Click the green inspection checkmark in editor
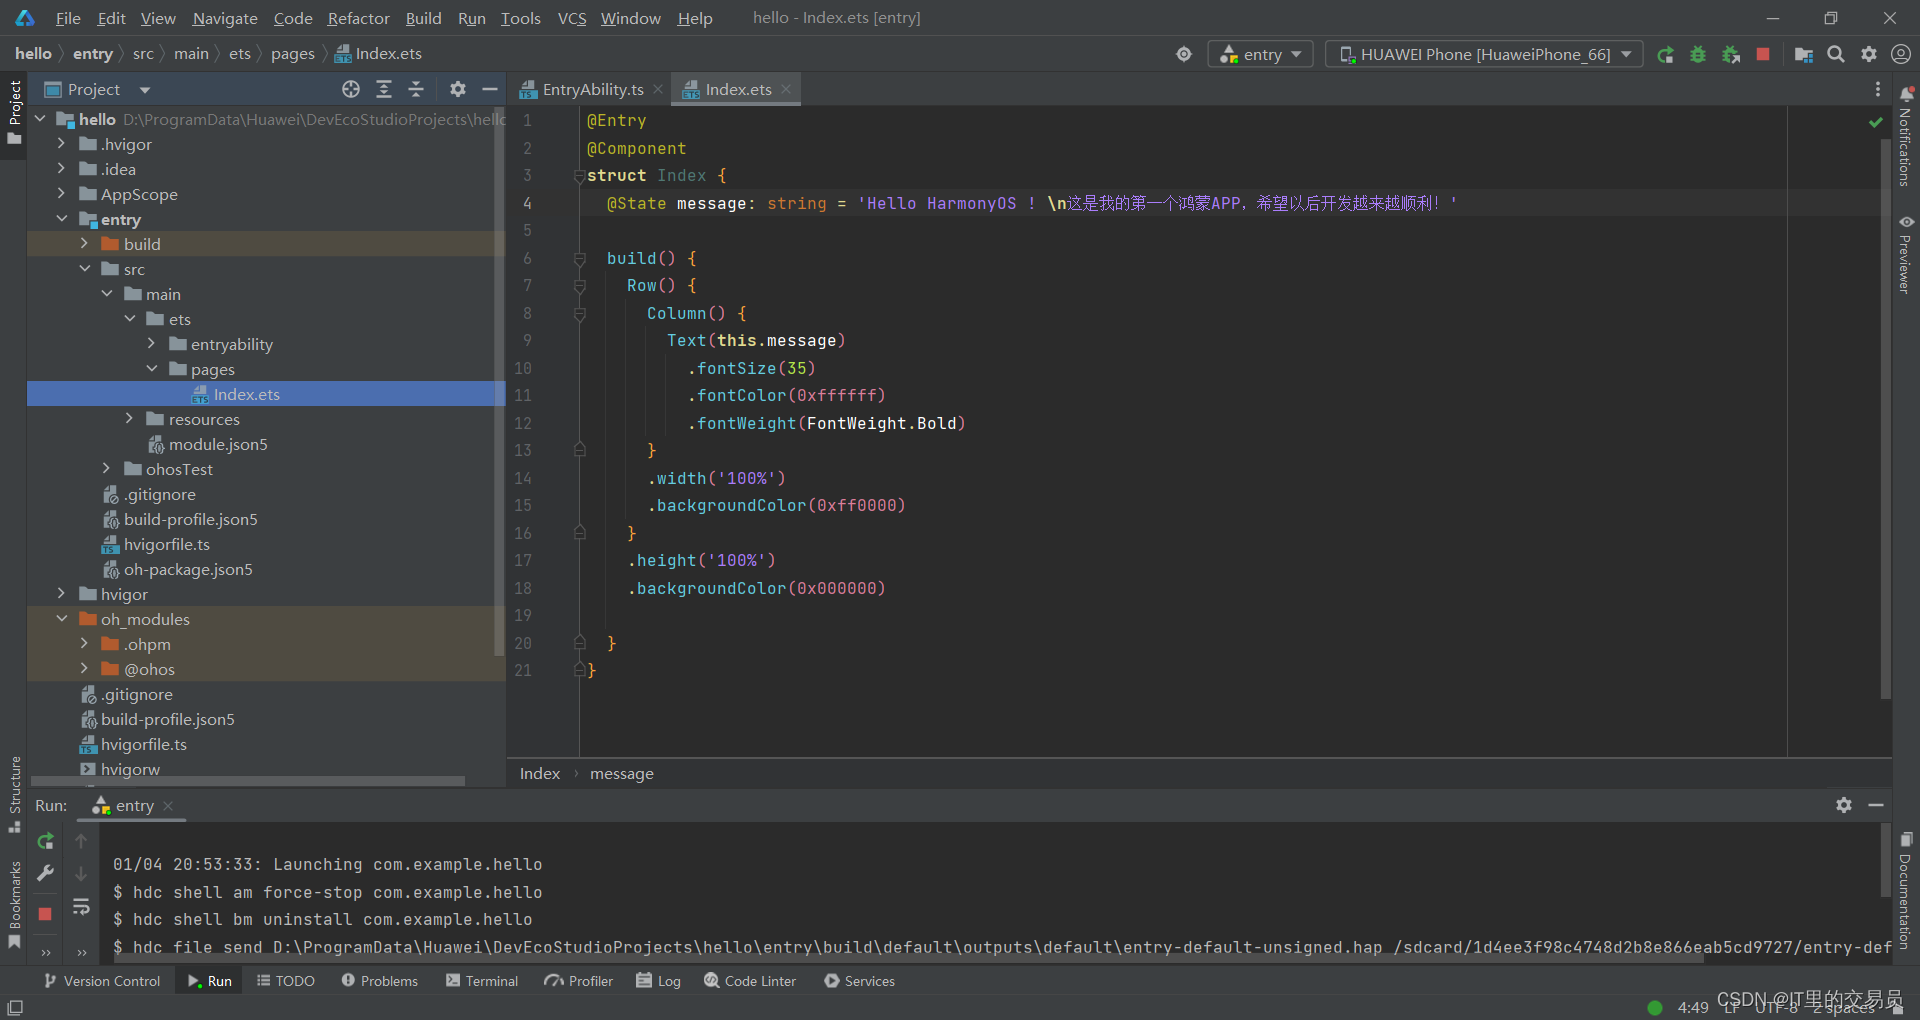1920x1020 pixels. [x=1876, y=122]
